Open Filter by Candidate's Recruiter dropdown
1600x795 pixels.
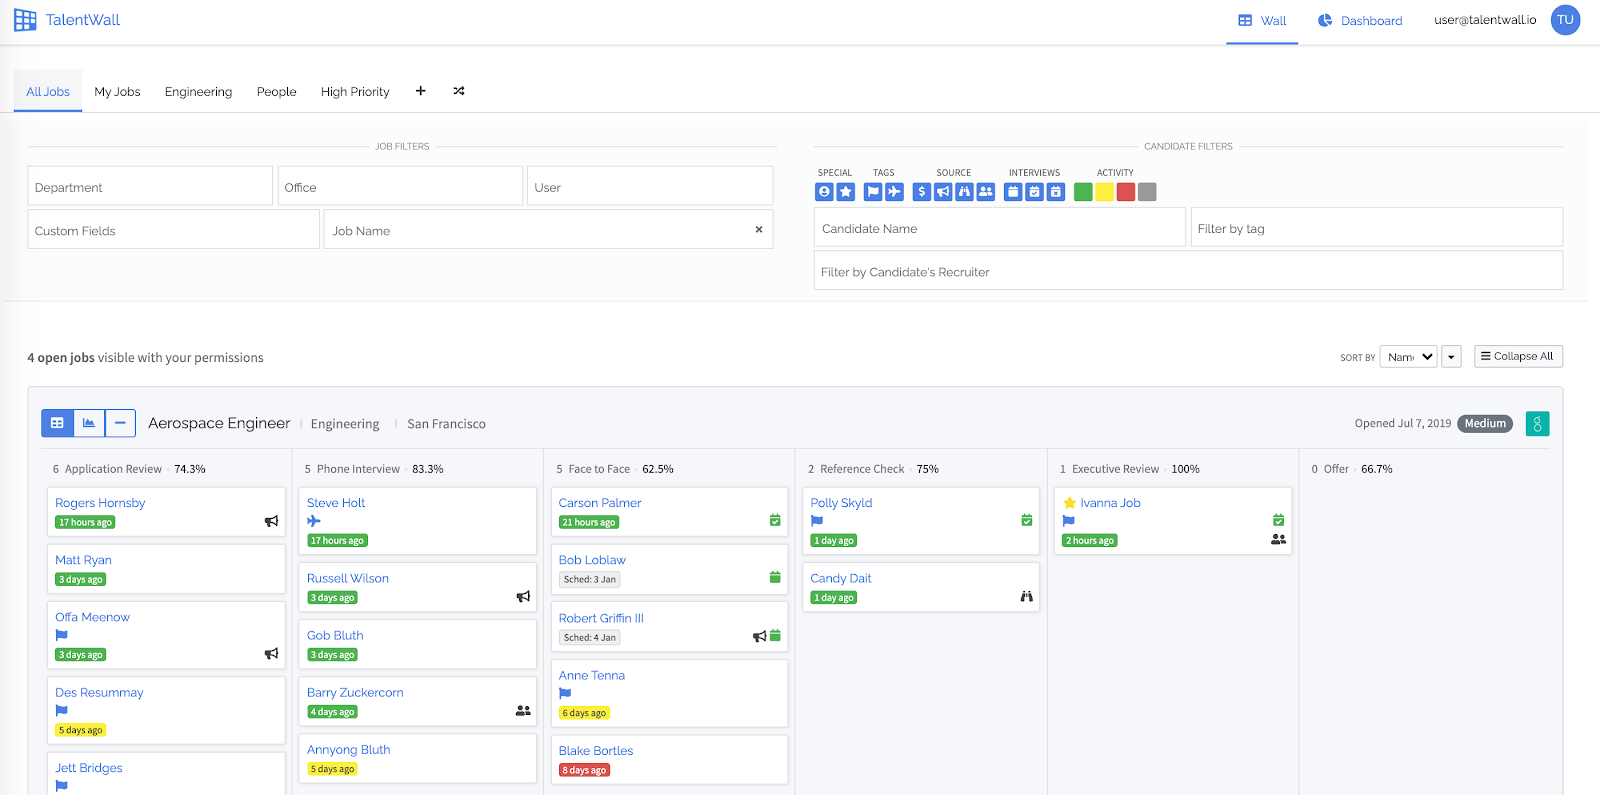coord(1188,271)
